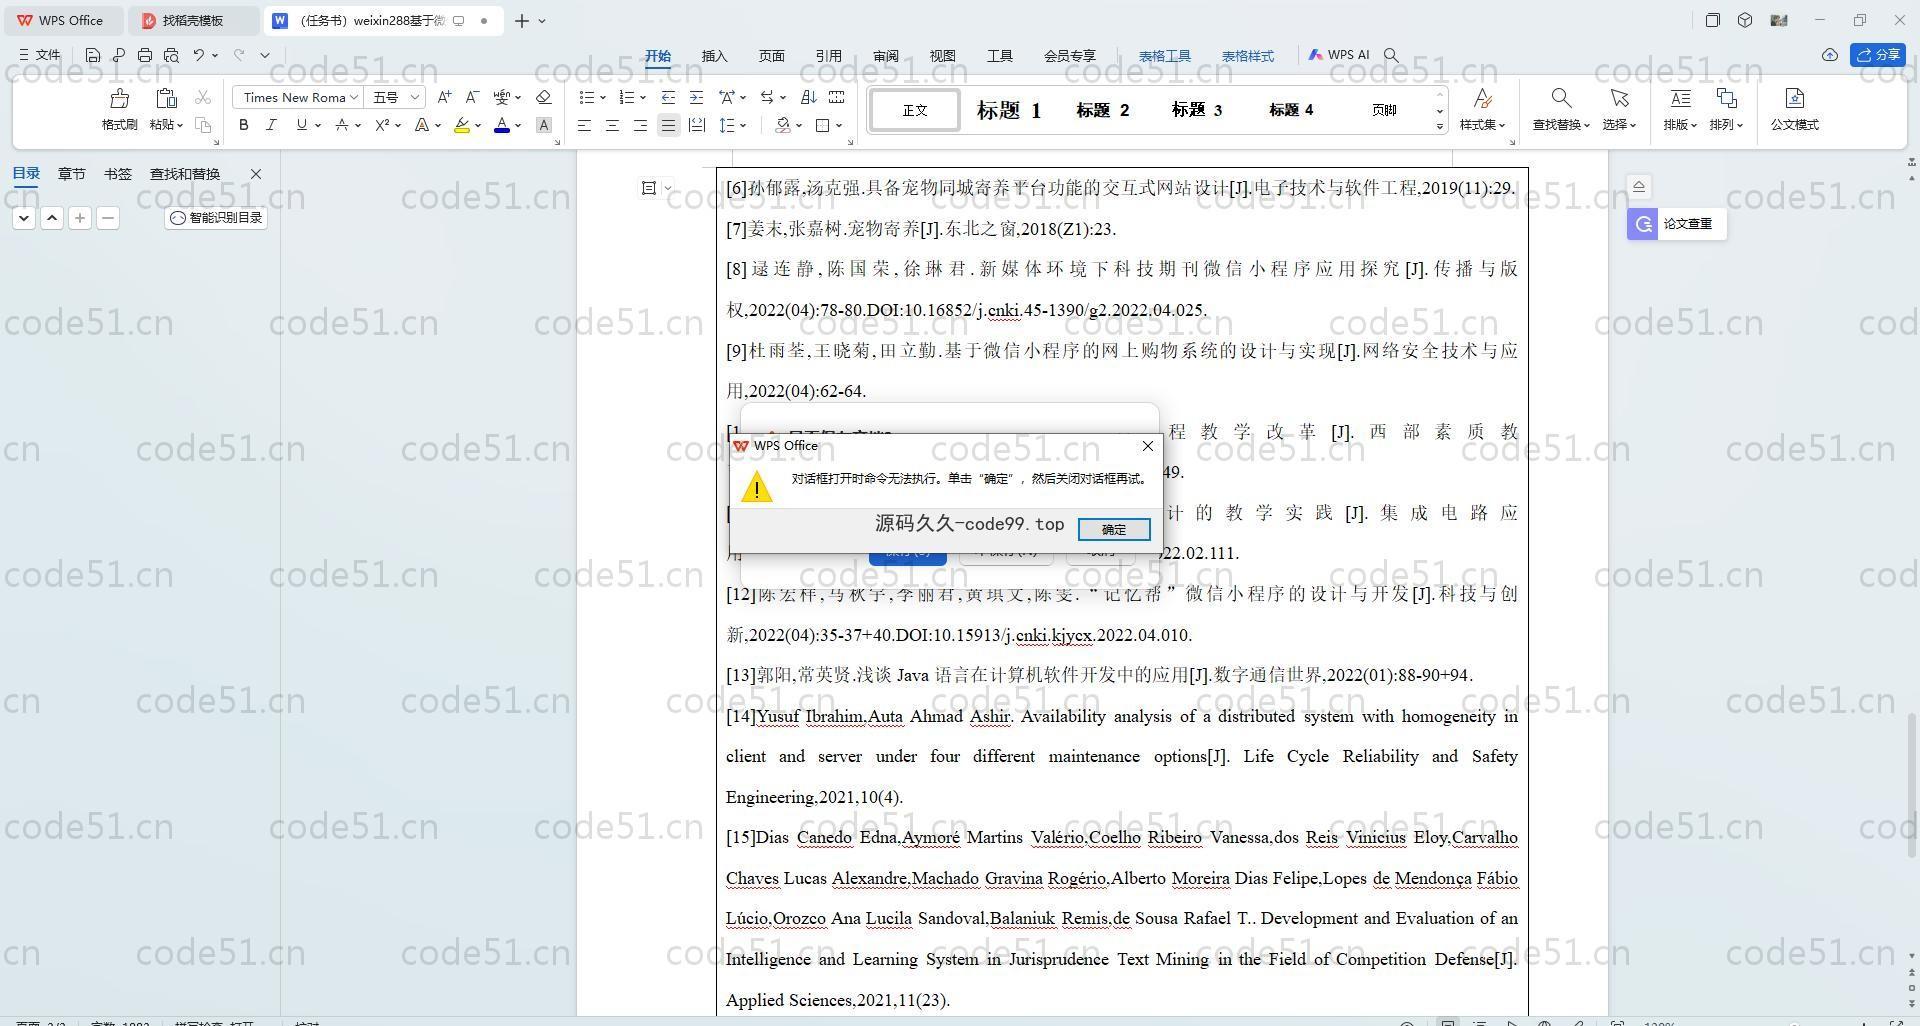Screen dimensions: 1920x1026
Task: Open the paste options dropdown arrow
Action: [x=180, y=125]
